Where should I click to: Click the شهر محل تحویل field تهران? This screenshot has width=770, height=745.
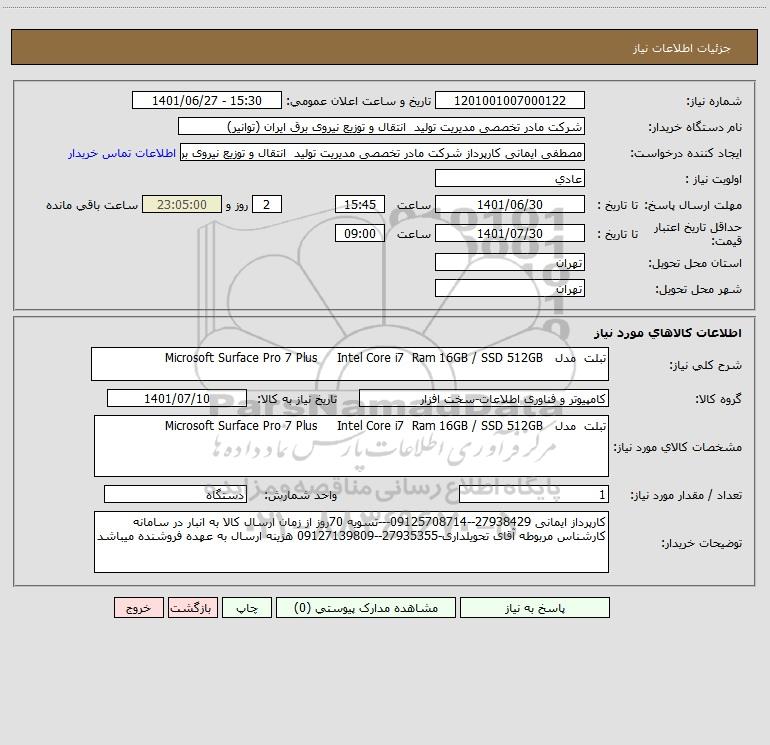click(x=510, y=288)
